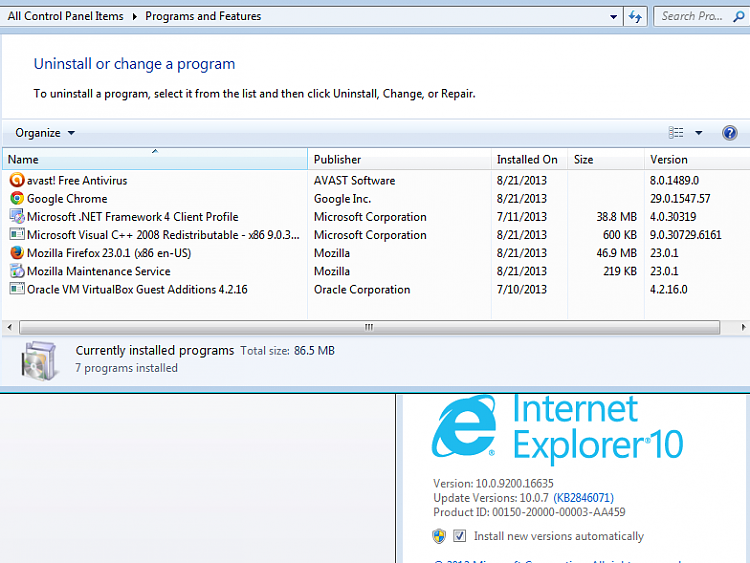Expand the breadcrumb arrow after All Control Panel Items
The width and height of the screenshot is (750, 563).
134,17
